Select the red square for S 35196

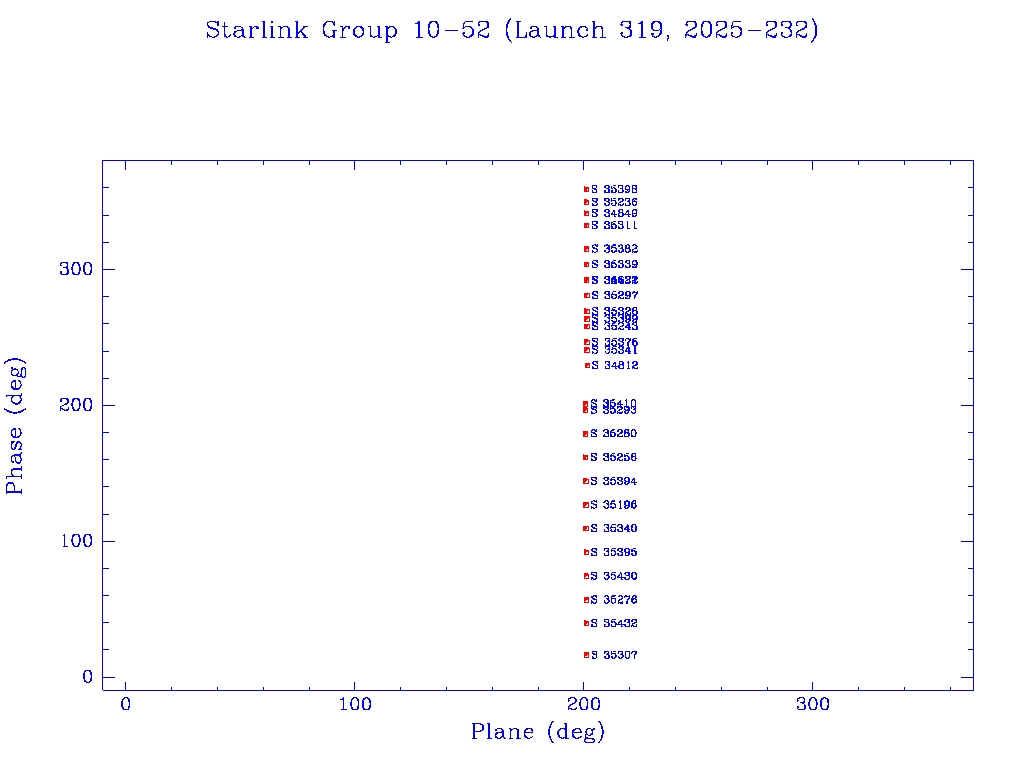[586, 505]
